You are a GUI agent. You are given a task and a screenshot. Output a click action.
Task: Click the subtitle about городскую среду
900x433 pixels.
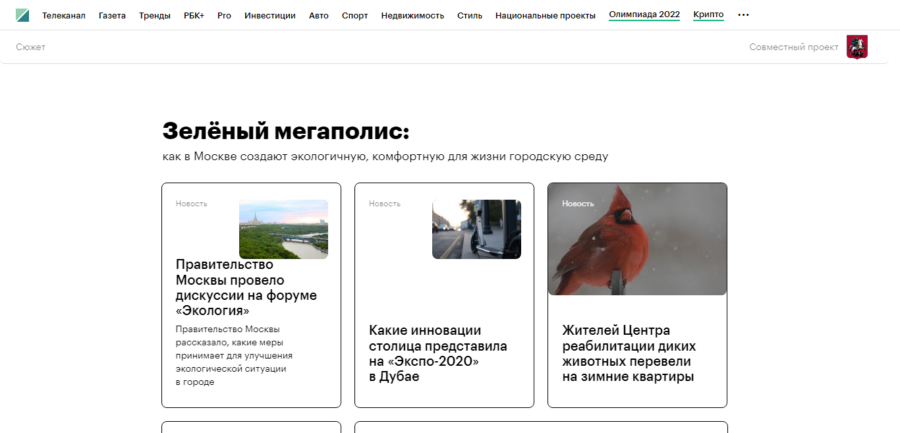click(x=385, y=156)
